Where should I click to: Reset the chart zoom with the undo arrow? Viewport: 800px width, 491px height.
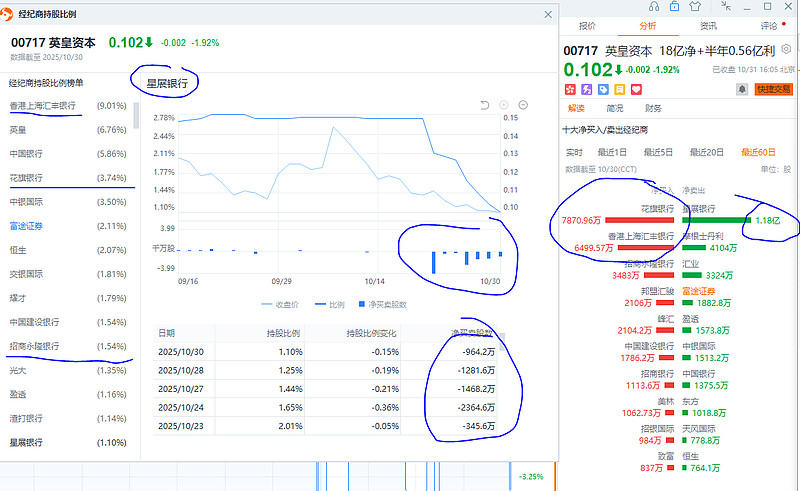485,105
